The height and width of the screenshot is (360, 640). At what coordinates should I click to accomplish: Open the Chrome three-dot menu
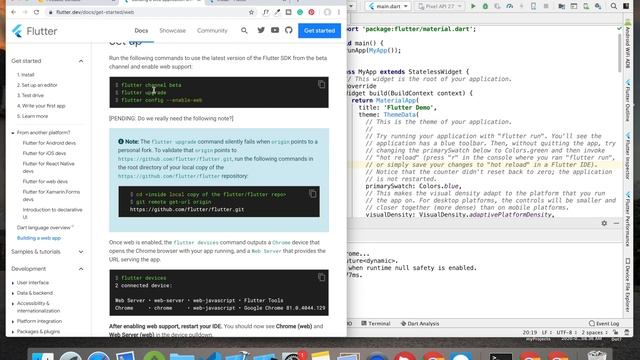pos(339,12)
